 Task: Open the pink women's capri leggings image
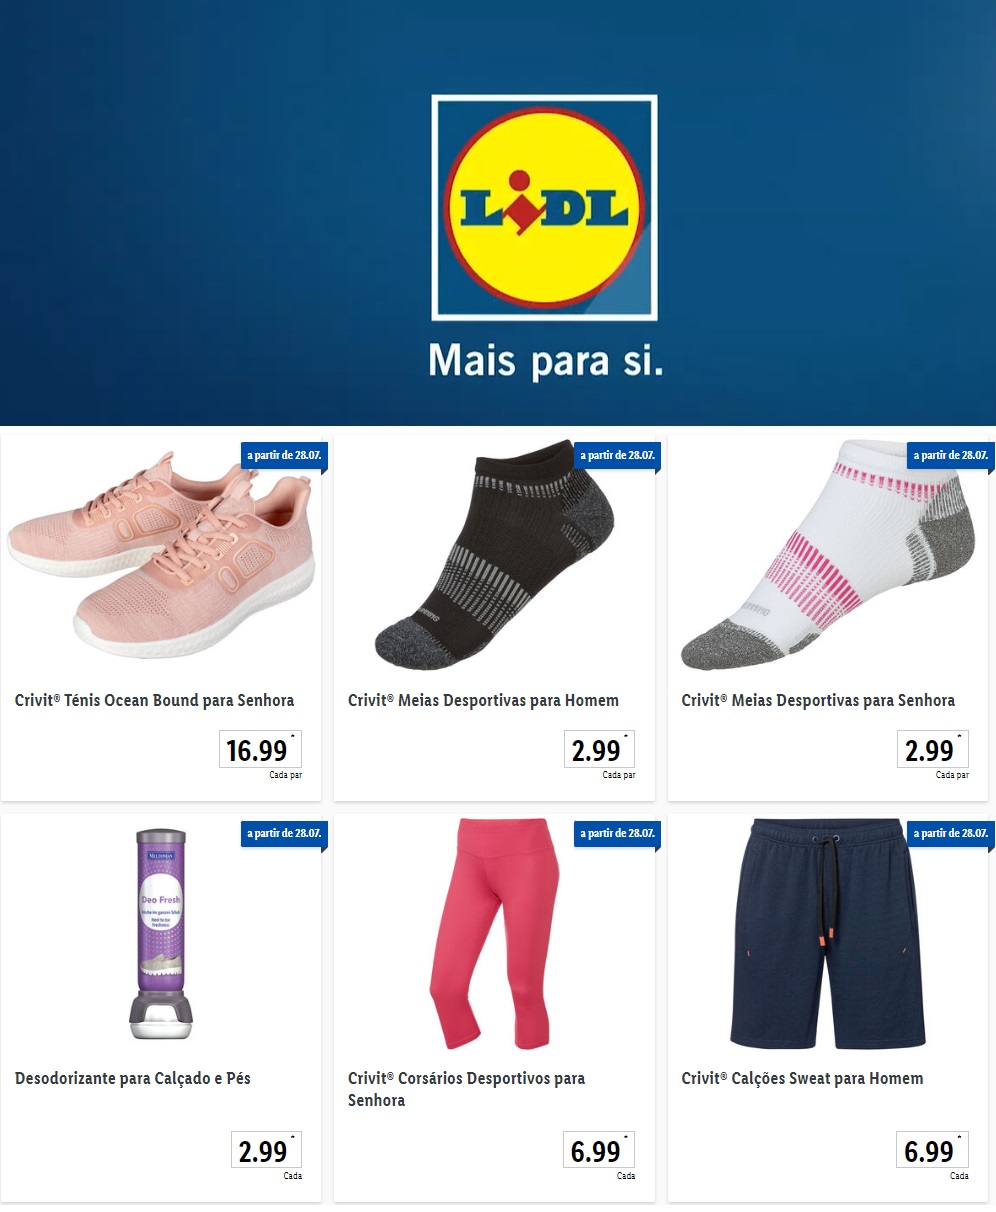pyautogui.click(x=494, y=934)
